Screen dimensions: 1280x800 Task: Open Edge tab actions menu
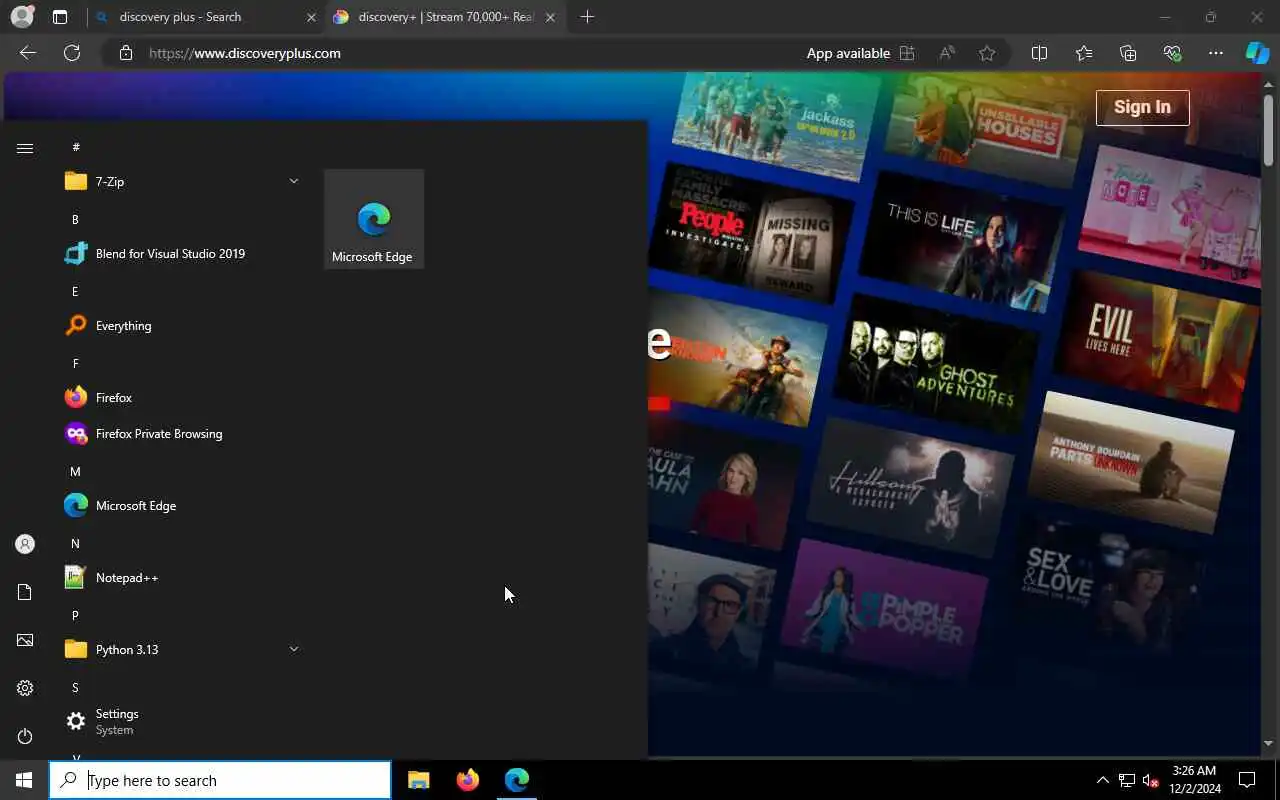click(x=60, y=17)
